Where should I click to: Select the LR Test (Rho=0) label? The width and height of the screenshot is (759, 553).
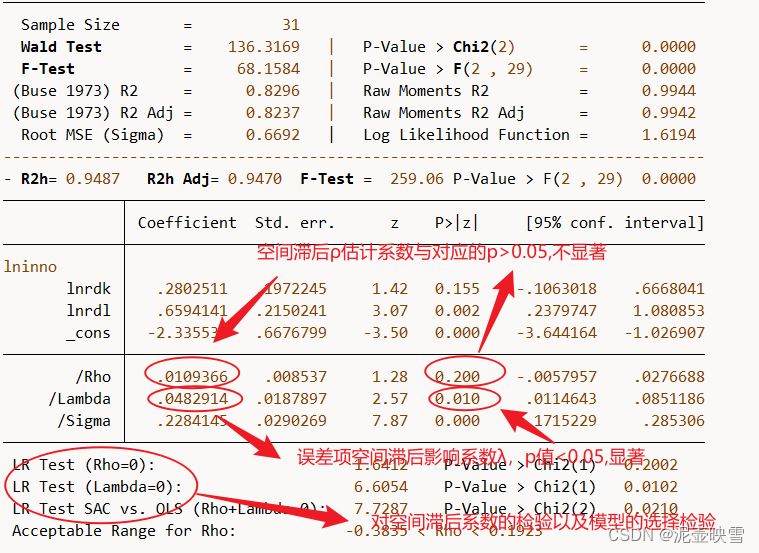pos(84,465)
